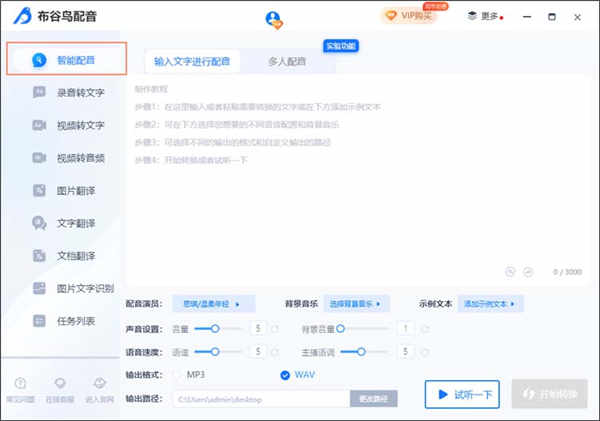Click the 主播语调 pitch slider handle
This screenshot has width=600, height=421.
click(361, 352)
